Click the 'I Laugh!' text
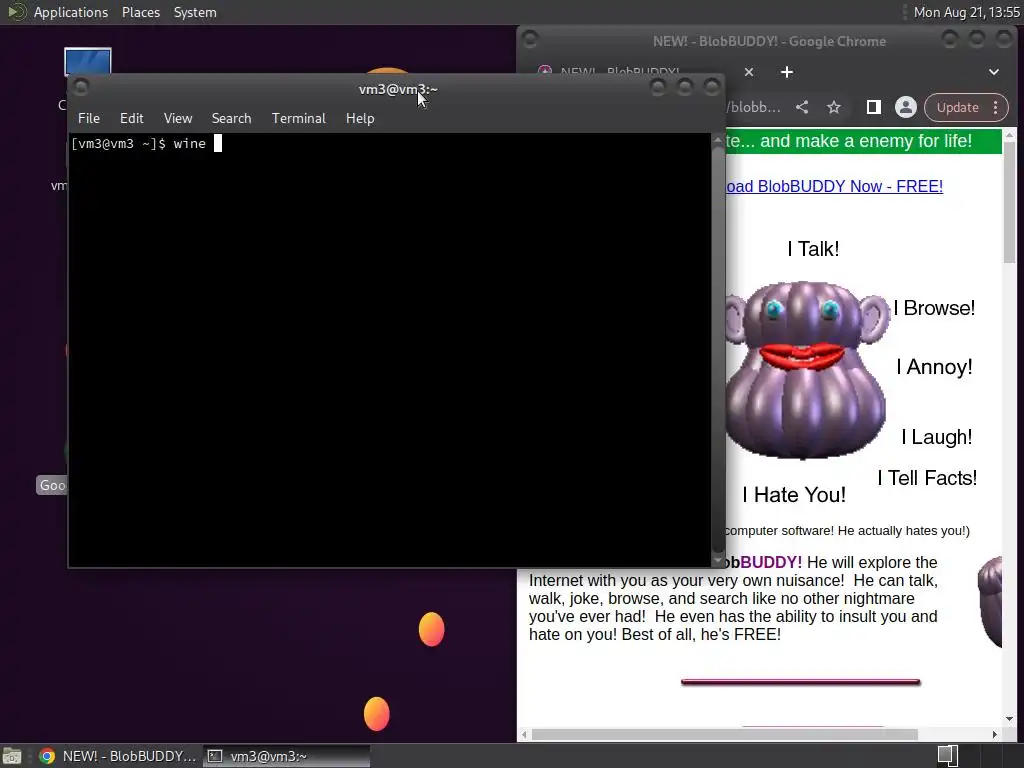 coord(936,437)
